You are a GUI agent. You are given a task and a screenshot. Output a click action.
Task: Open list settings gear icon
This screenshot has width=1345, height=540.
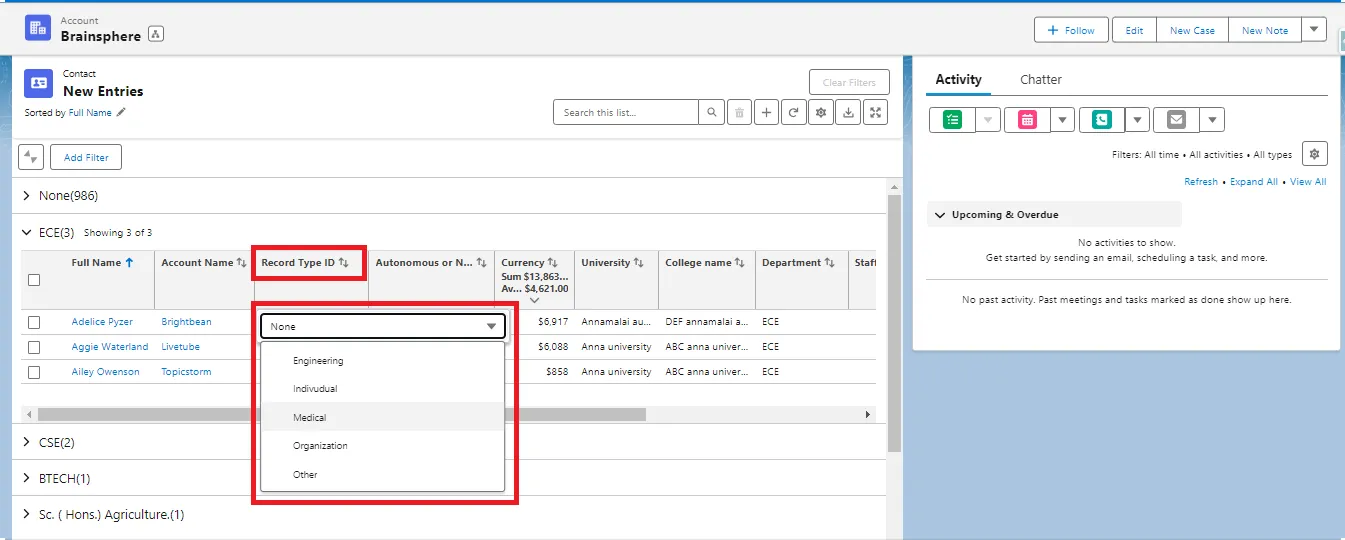tap(821, 113)
